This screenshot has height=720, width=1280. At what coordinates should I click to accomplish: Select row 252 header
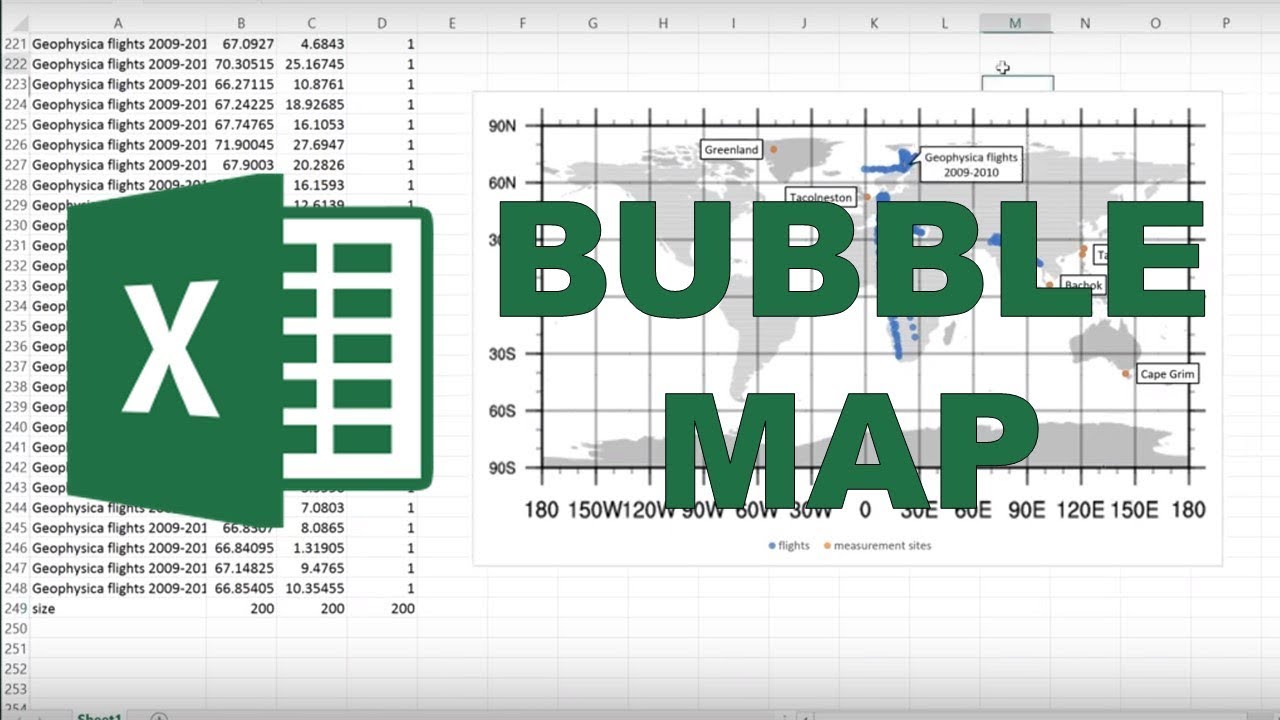[15, 669]
